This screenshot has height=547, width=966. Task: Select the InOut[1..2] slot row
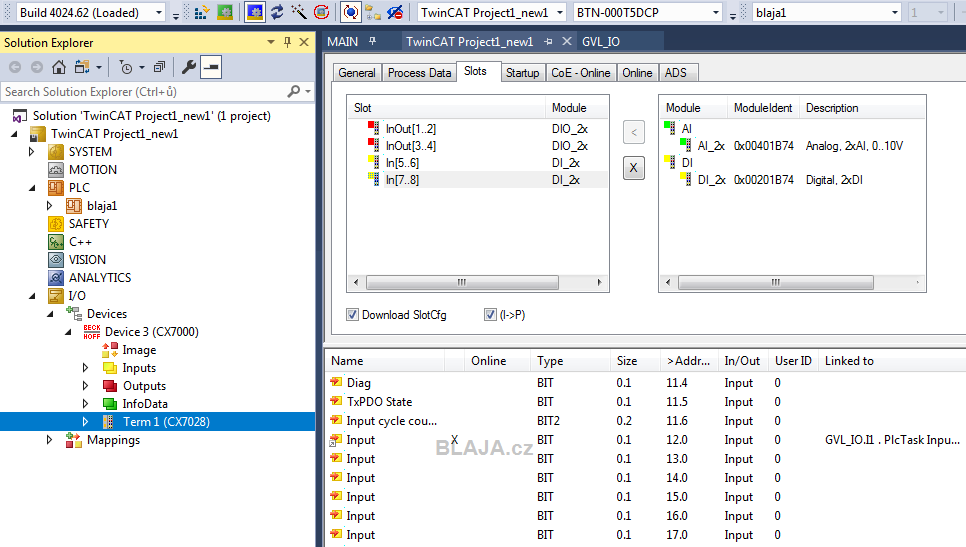(477, 129)
